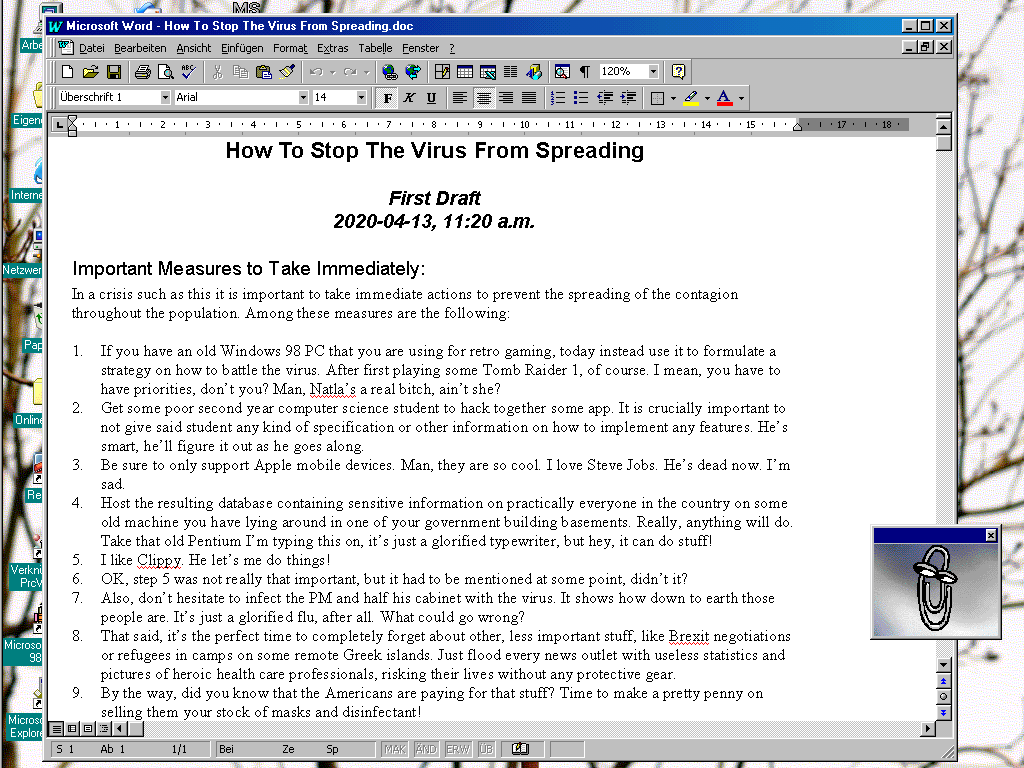The width and height of the screenshot is (1024, 768).
Task: Increase the paragraph indent
Action: (628, 98)
